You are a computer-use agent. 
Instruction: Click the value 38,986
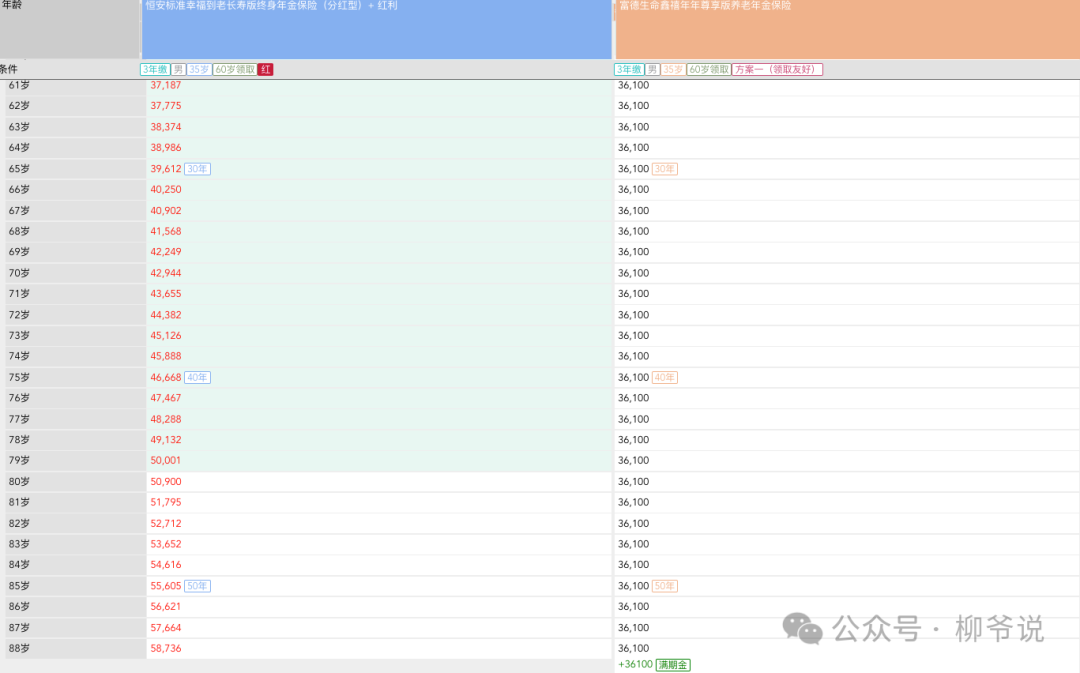(166, 147)
